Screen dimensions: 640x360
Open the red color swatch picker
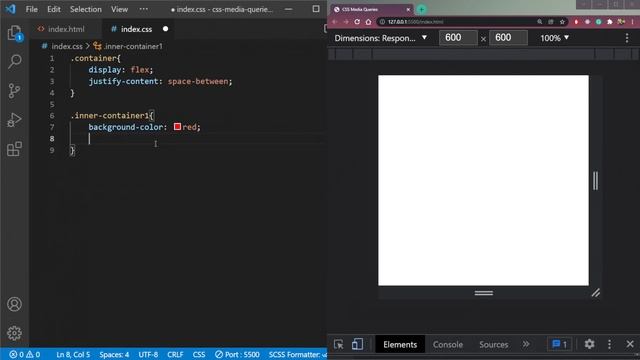point(177,127)
